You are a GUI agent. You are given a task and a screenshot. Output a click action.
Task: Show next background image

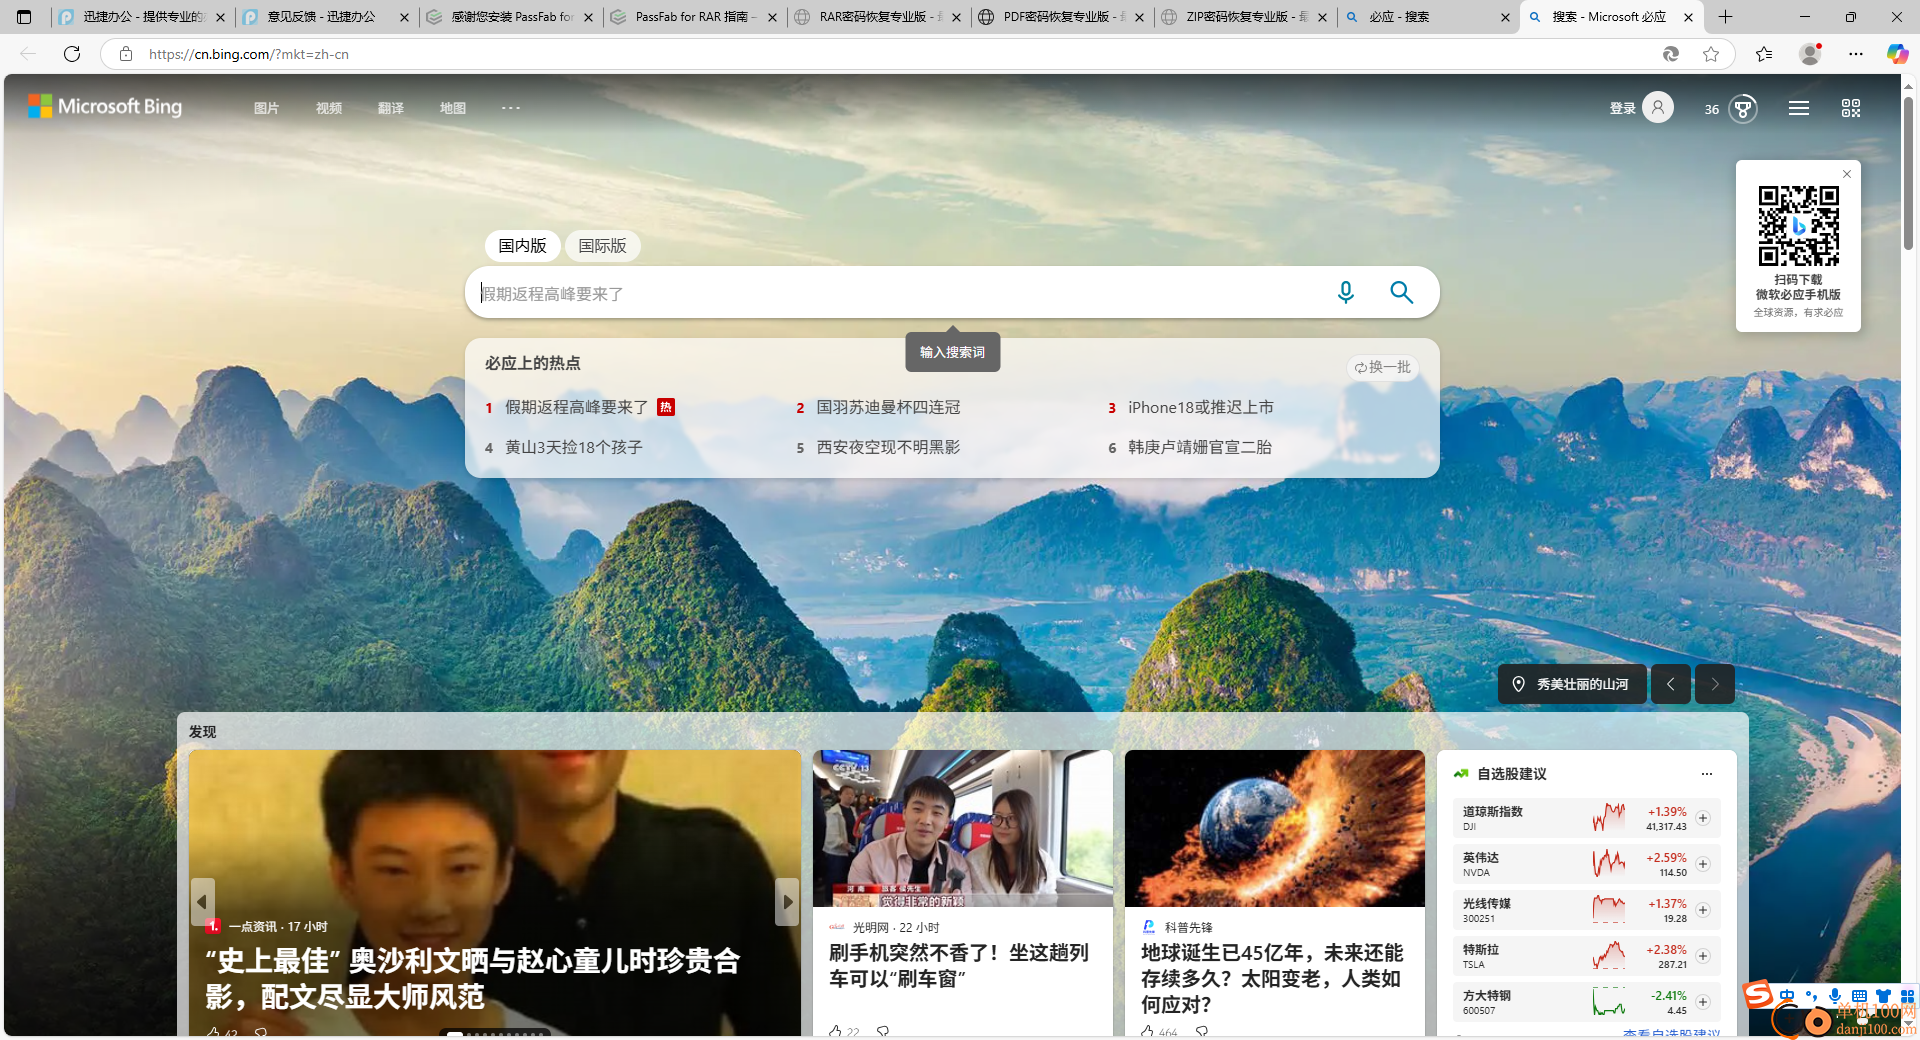coord(1715,684)
